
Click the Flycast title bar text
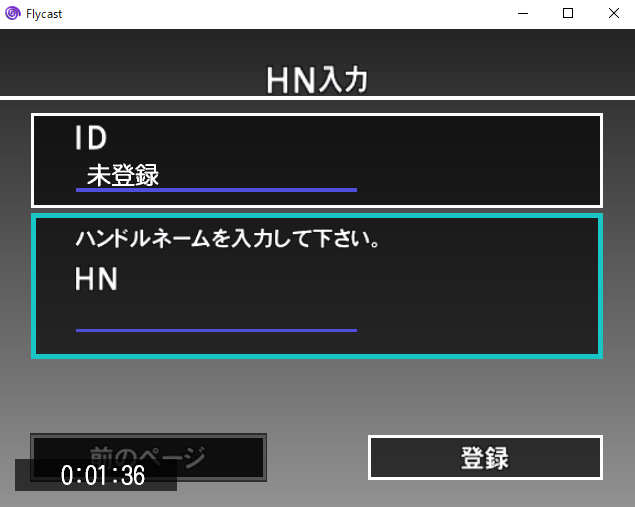coord(44,14)
